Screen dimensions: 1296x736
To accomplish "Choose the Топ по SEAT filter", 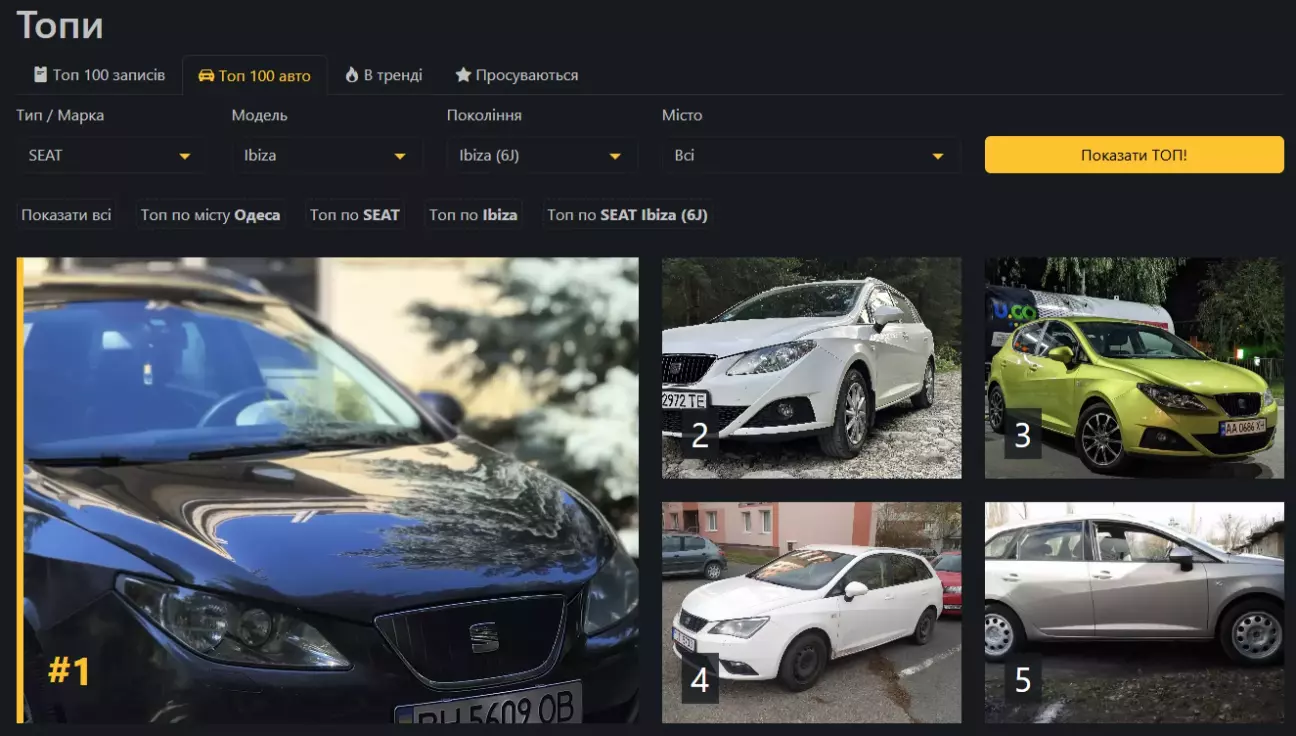I will coord(355,215).
